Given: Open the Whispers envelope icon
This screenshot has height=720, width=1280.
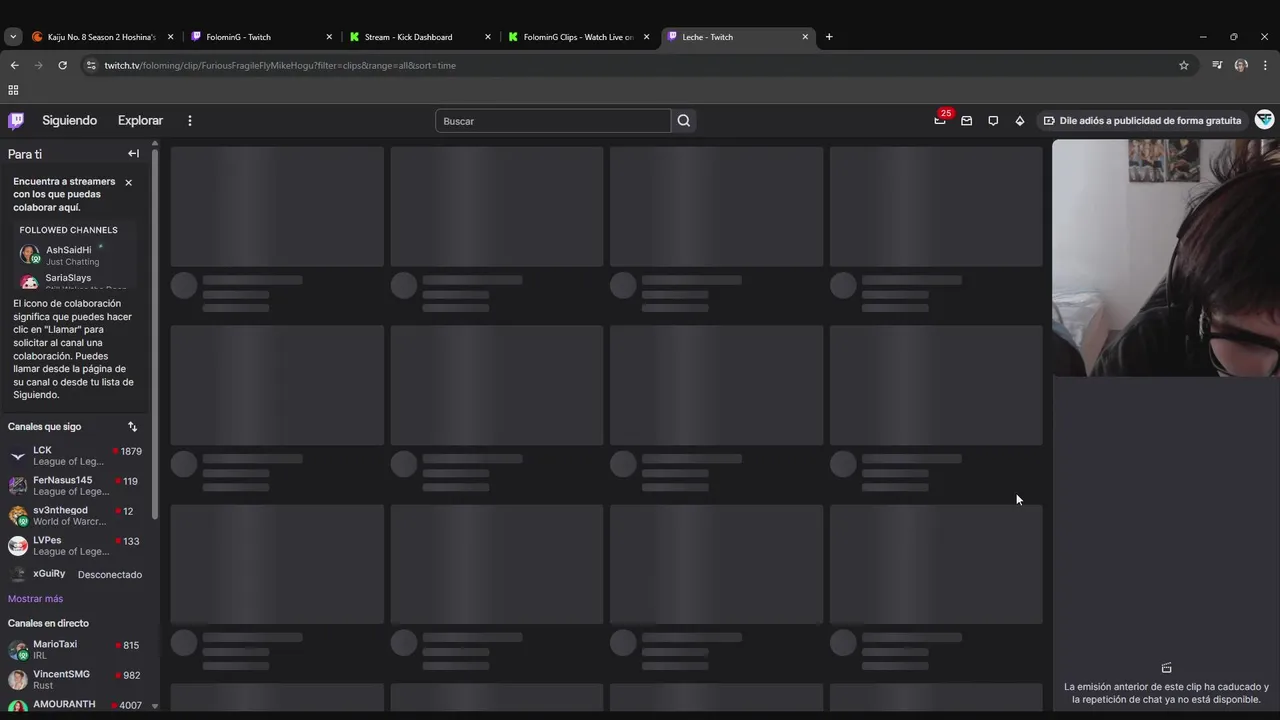Looking at the screenshot, I should pos(967,121).
